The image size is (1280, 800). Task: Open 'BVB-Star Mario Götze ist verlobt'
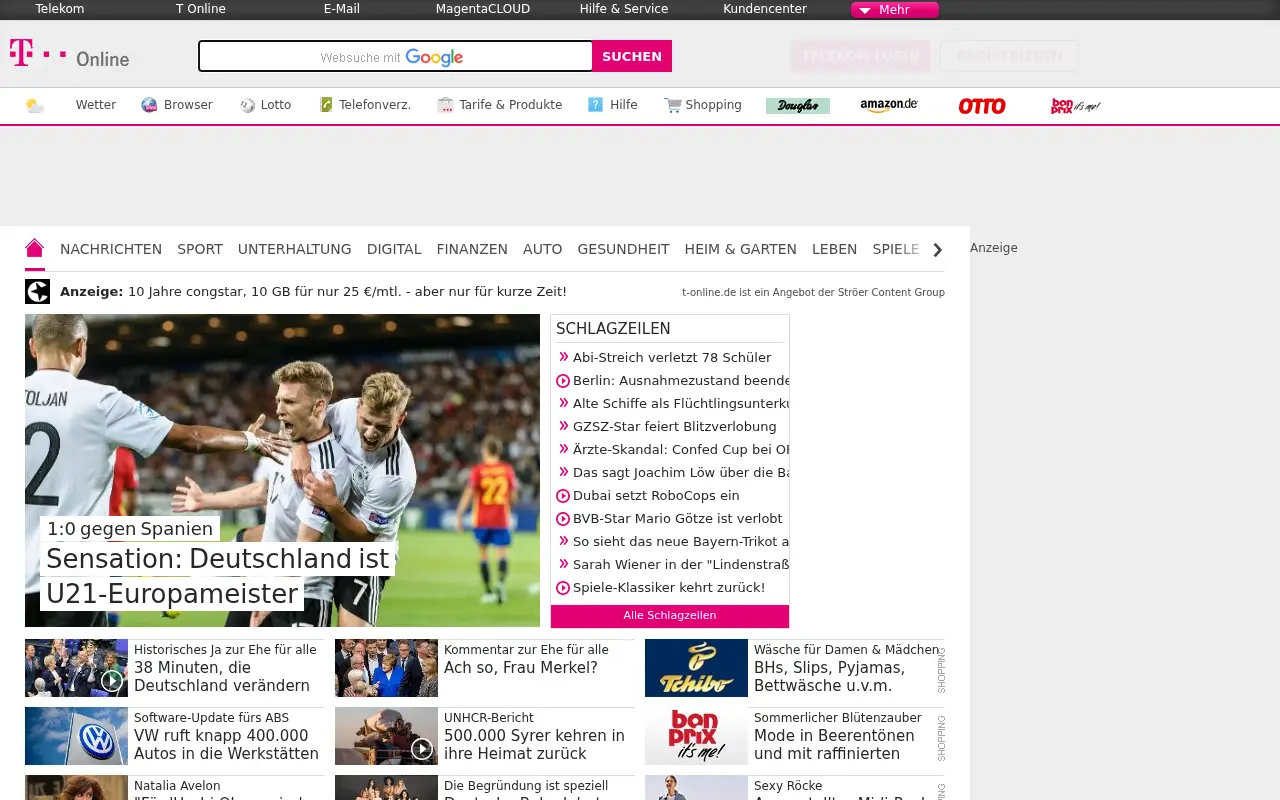pos(678,519)
